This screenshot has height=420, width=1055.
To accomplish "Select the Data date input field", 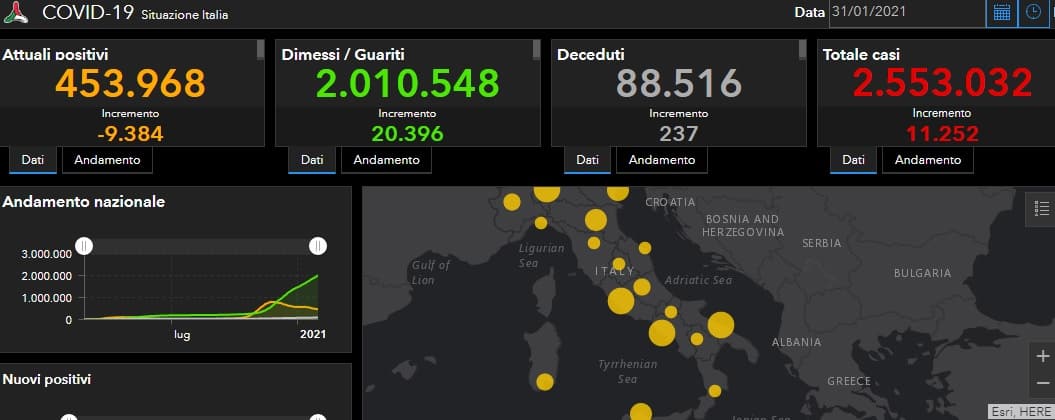I will [x=907, y=13].
